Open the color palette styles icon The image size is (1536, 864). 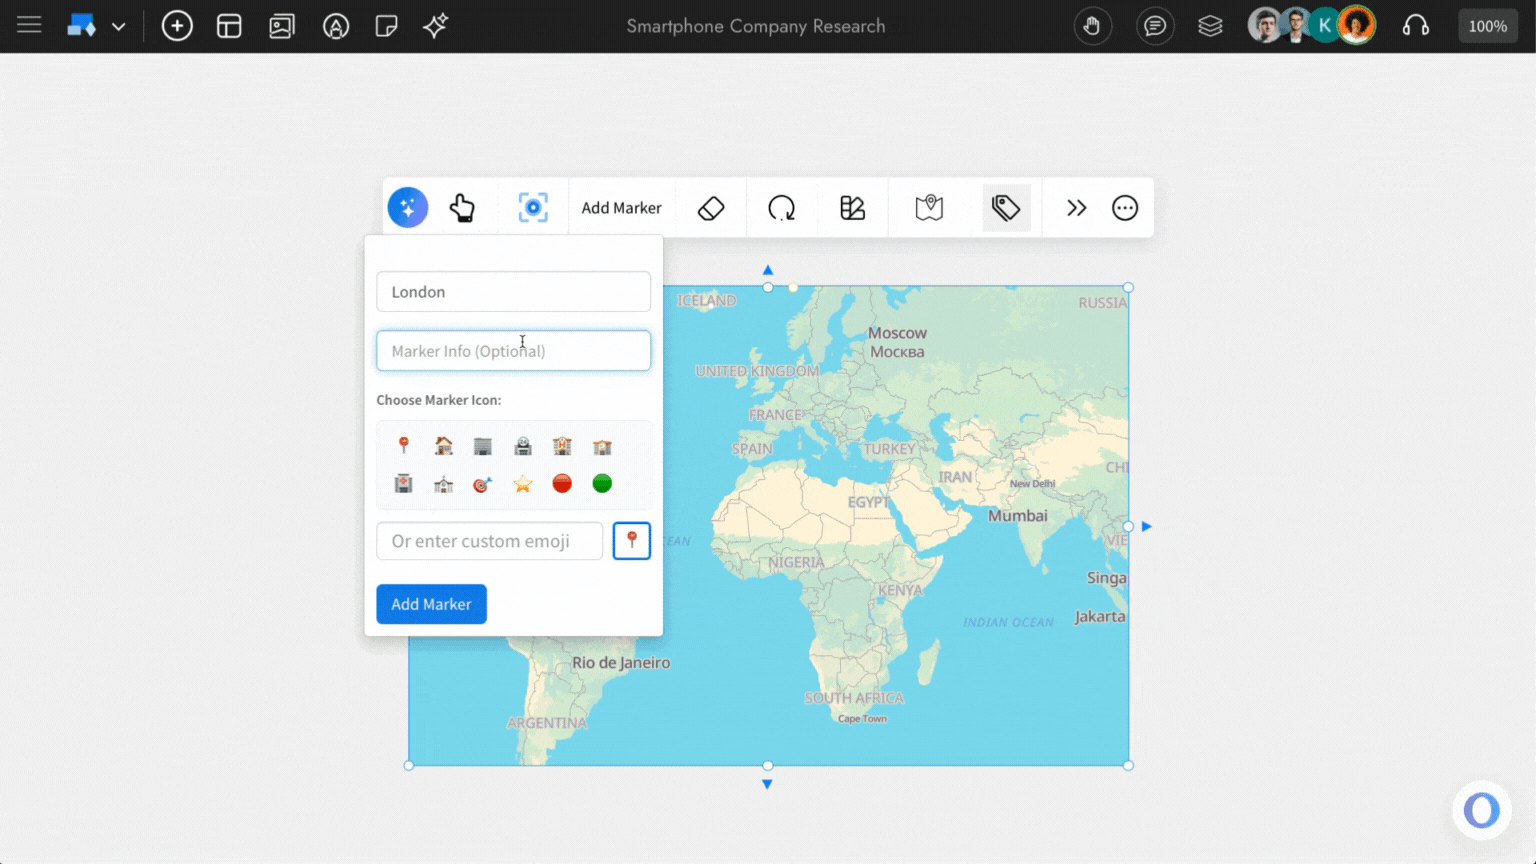[x=852, y=207]
